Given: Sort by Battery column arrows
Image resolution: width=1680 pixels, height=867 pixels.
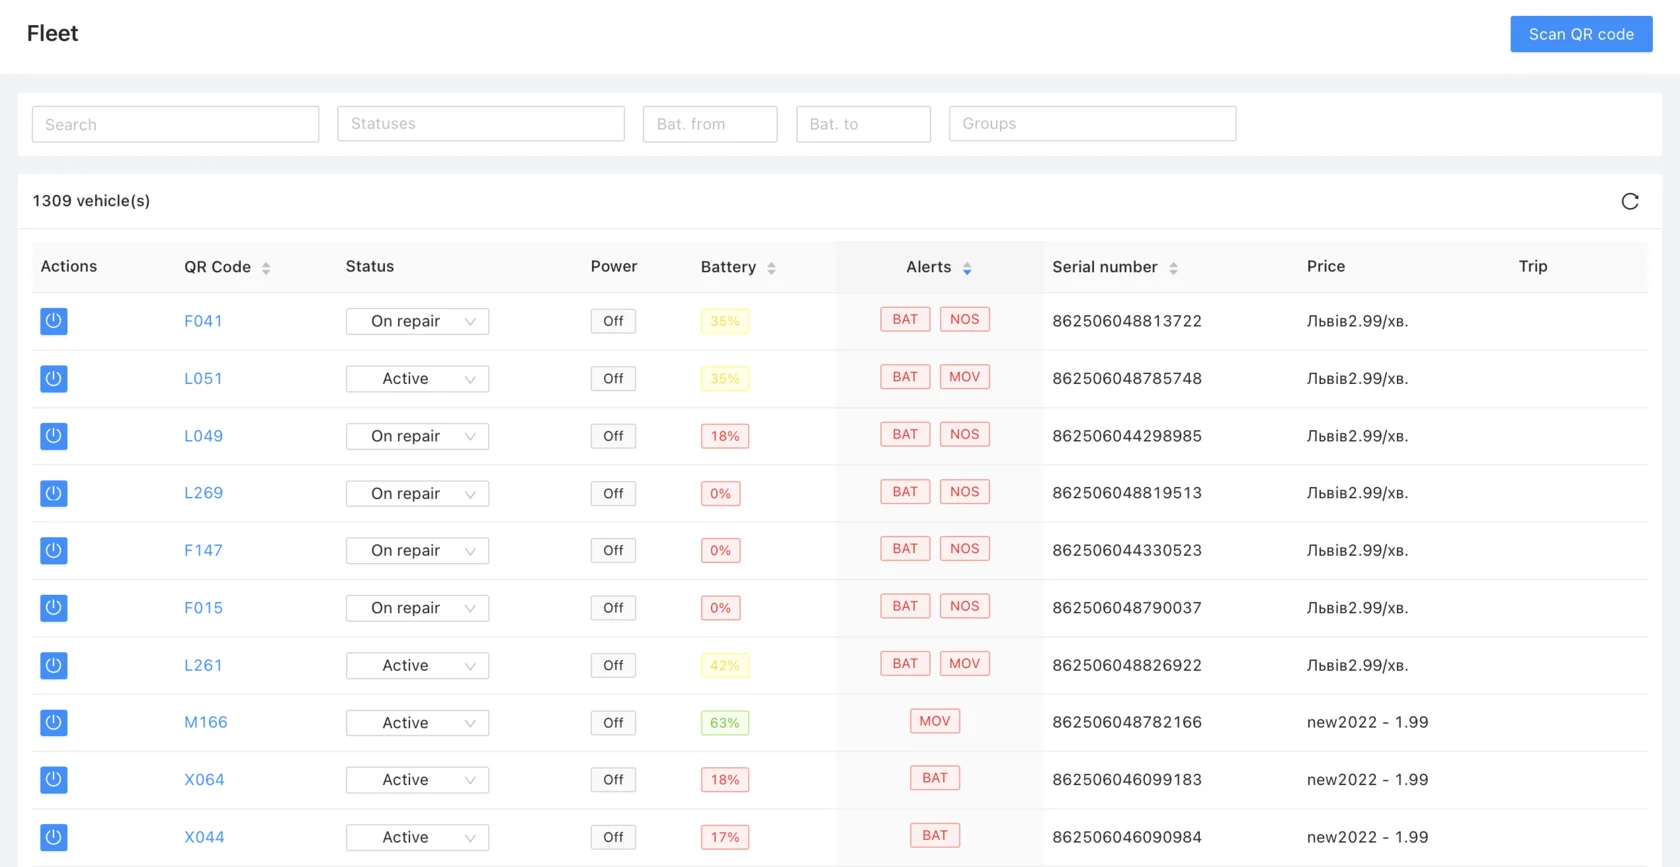Looking at the screenshot, I should (771, 268).
